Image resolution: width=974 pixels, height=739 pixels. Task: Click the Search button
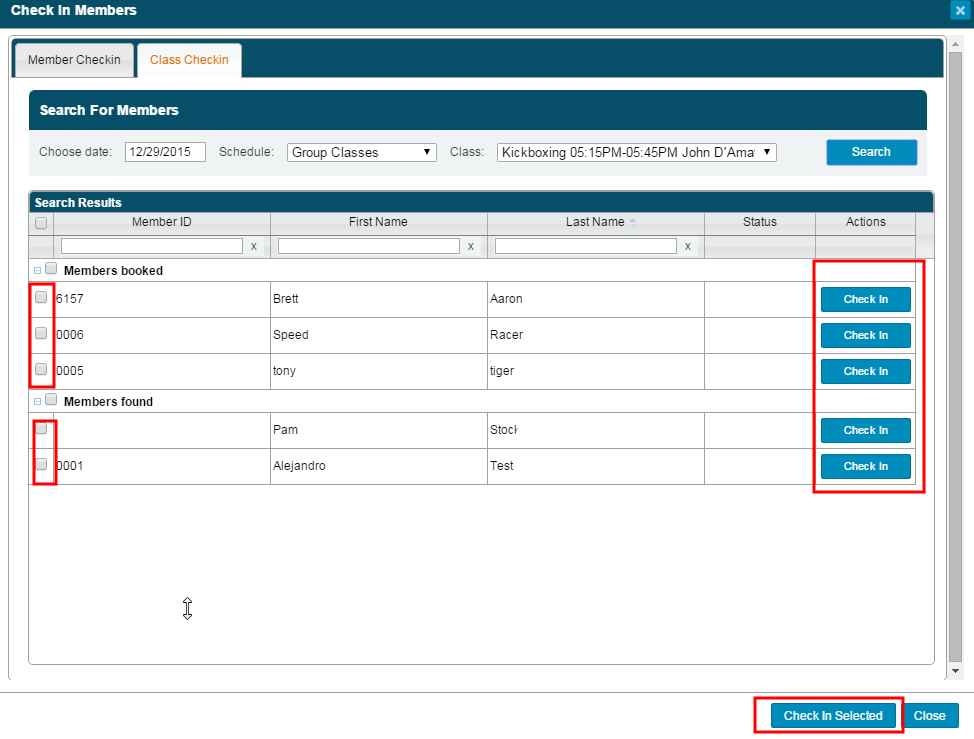871,152
